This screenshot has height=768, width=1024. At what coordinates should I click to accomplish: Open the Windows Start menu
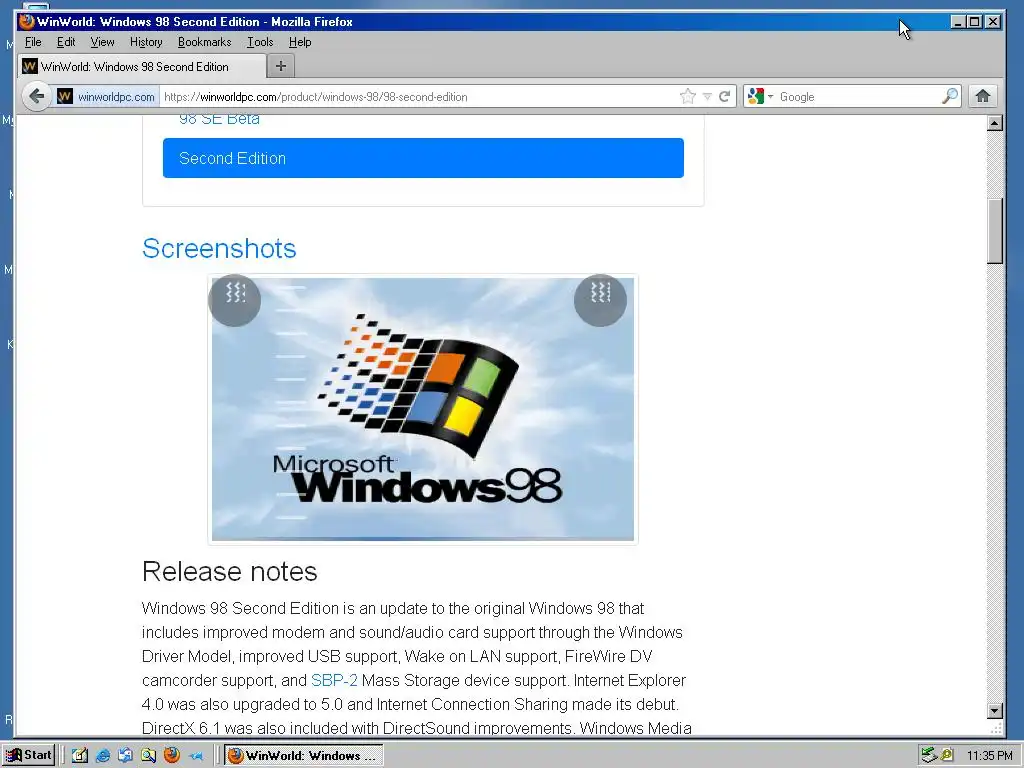(x=28, y=755)
